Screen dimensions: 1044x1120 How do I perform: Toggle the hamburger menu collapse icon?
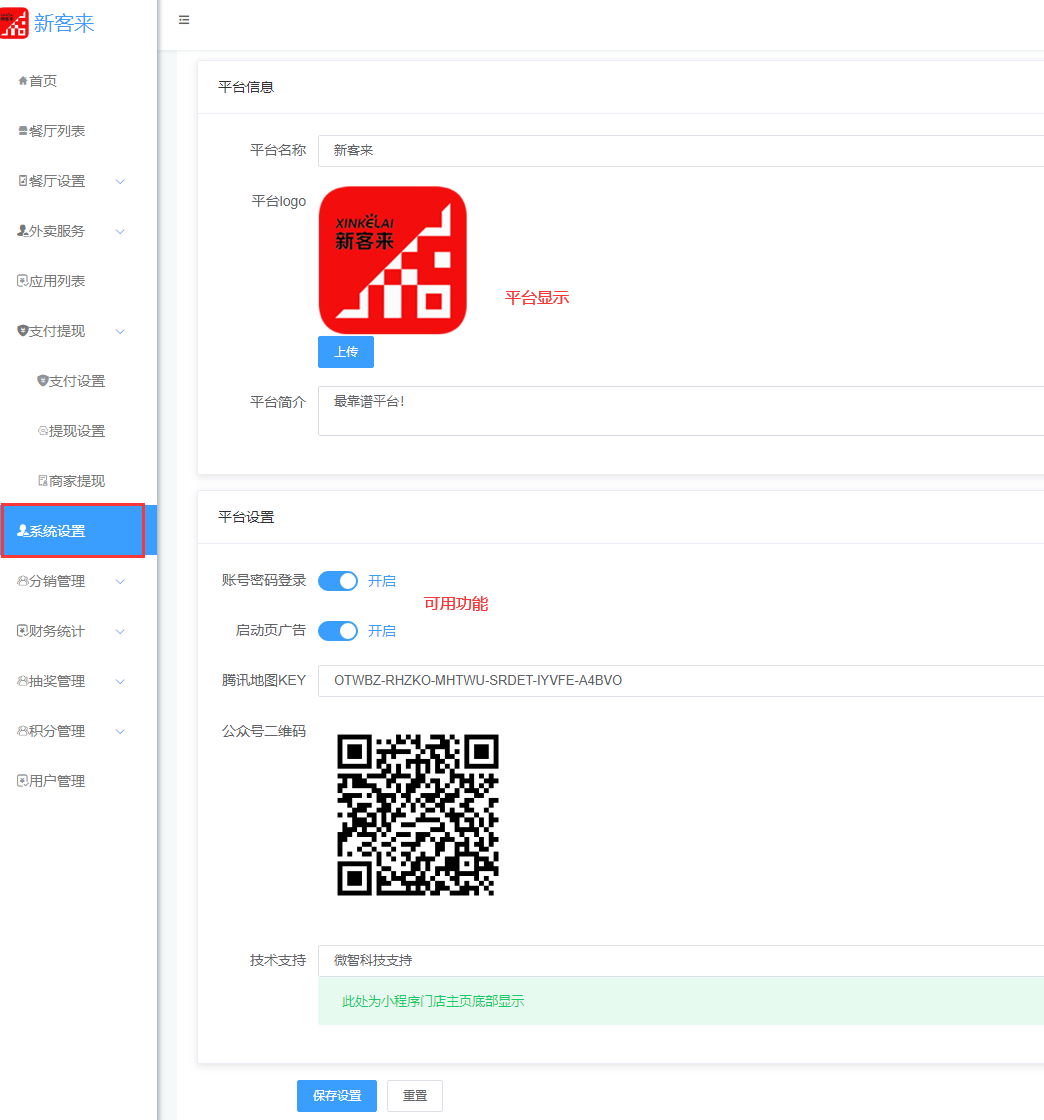coord(184,20)
